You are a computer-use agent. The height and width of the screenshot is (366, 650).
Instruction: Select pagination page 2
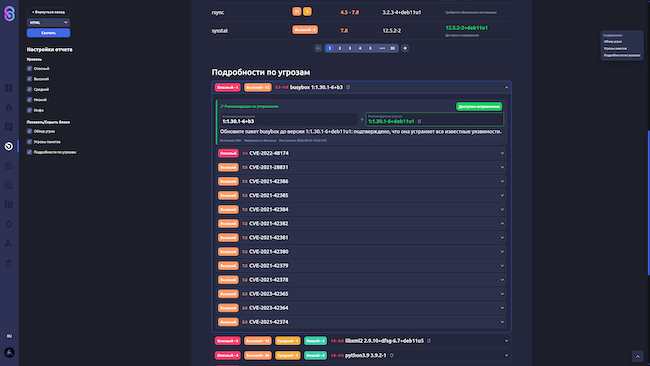[340, 48]
